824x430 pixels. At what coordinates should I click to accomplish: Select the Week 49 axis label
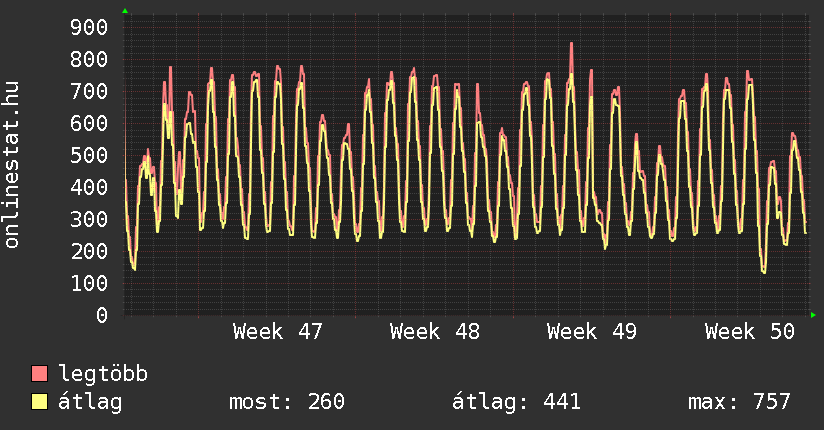click(592, 332)
